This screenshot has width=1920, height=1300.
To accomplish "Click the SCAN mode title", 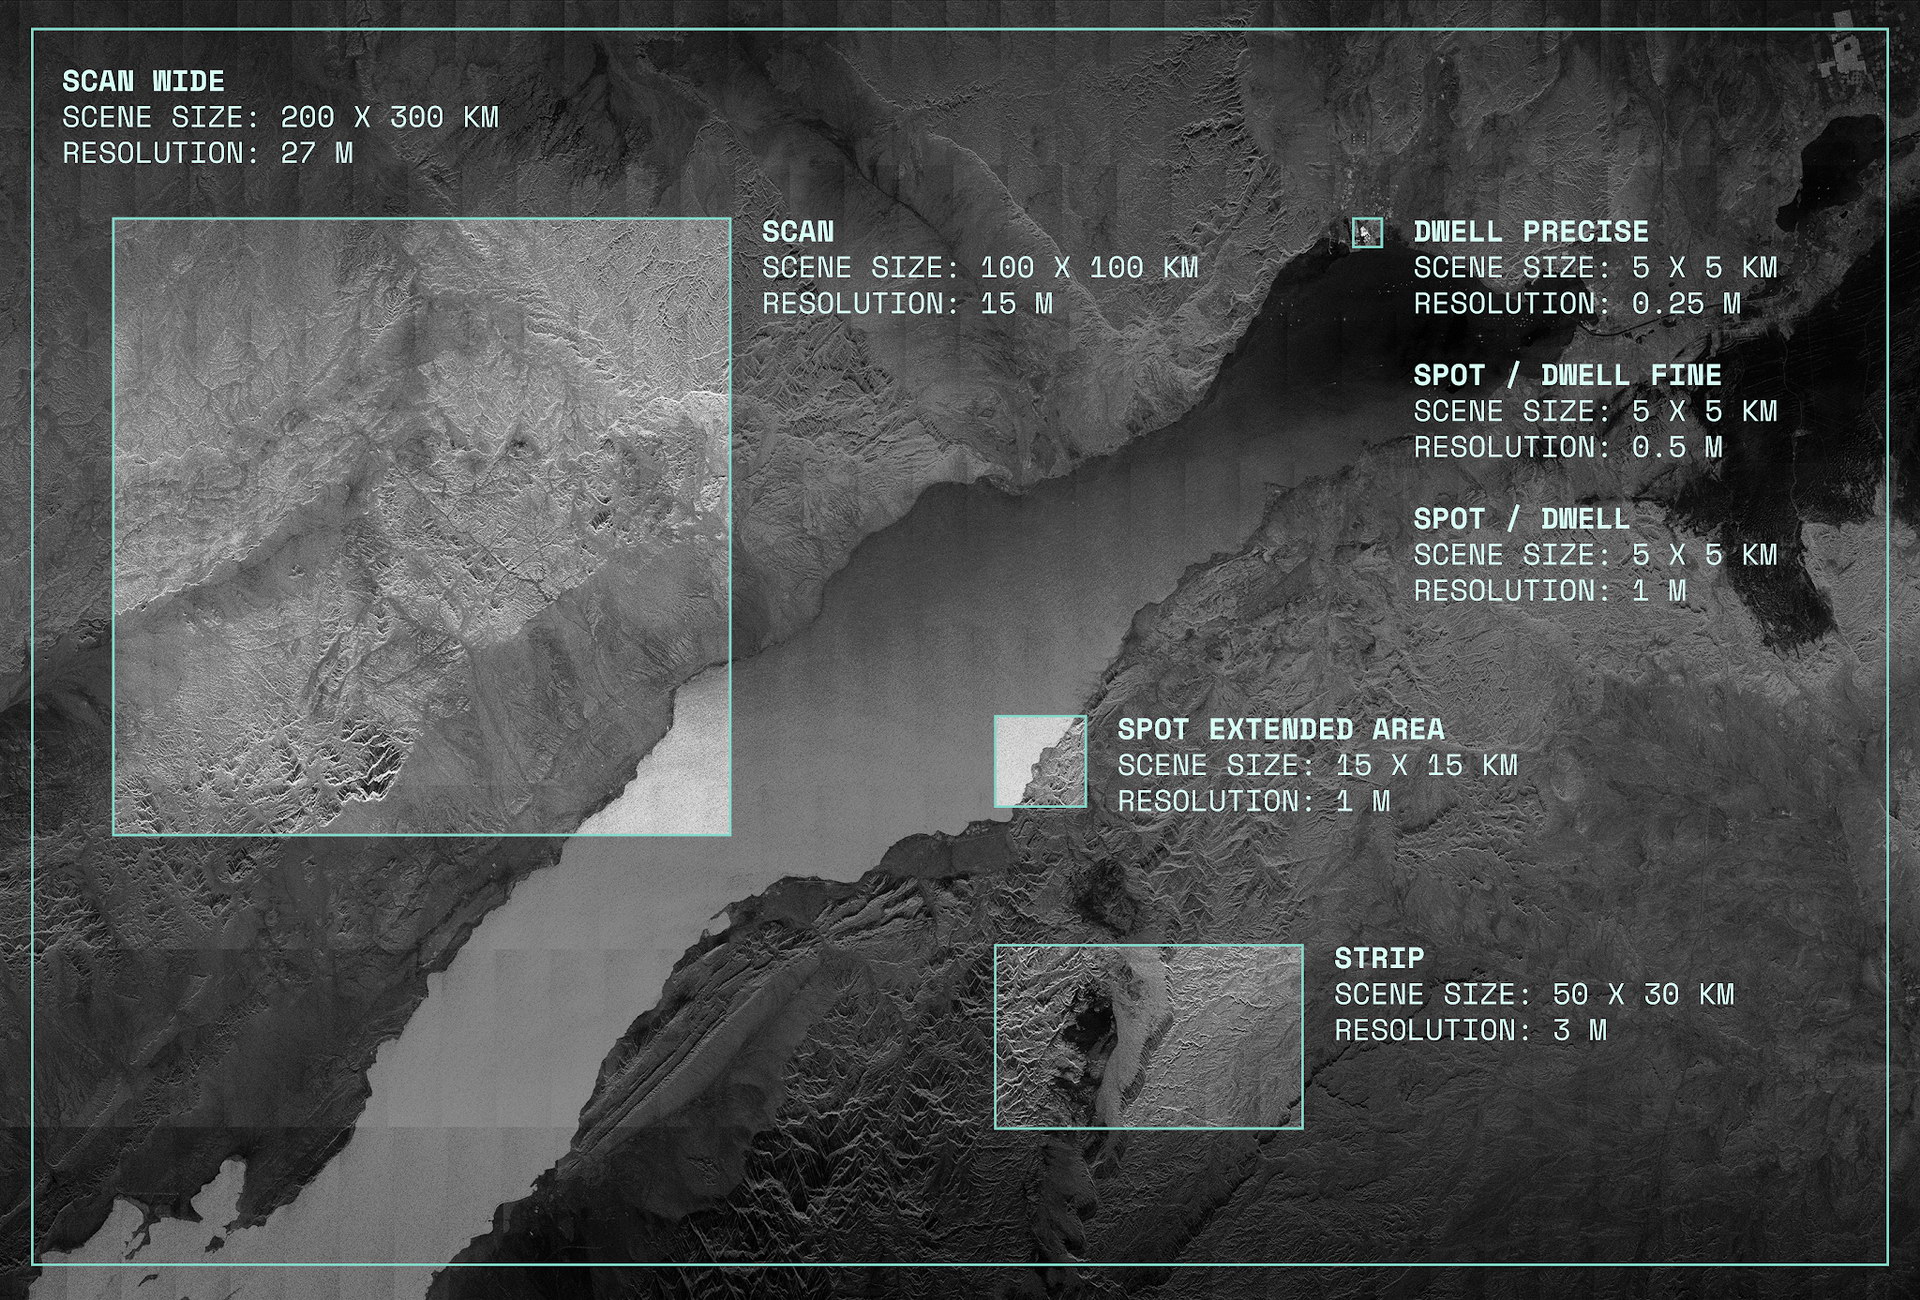I will (x=797, y=231).
